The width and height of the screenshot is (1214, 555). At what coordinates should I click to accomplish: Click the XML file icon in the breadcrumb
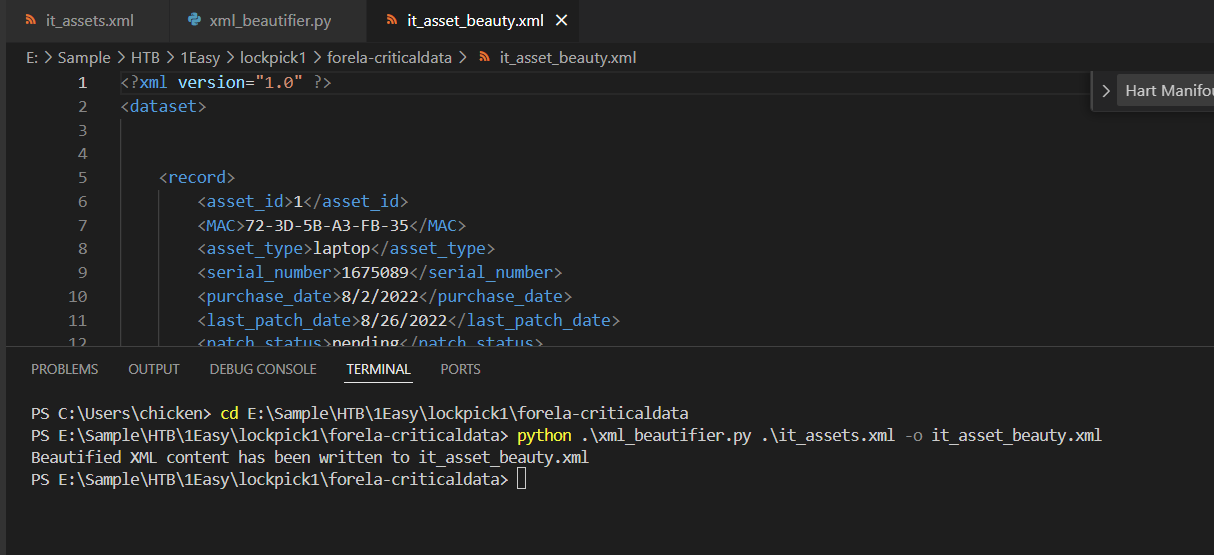click(484, 58)
